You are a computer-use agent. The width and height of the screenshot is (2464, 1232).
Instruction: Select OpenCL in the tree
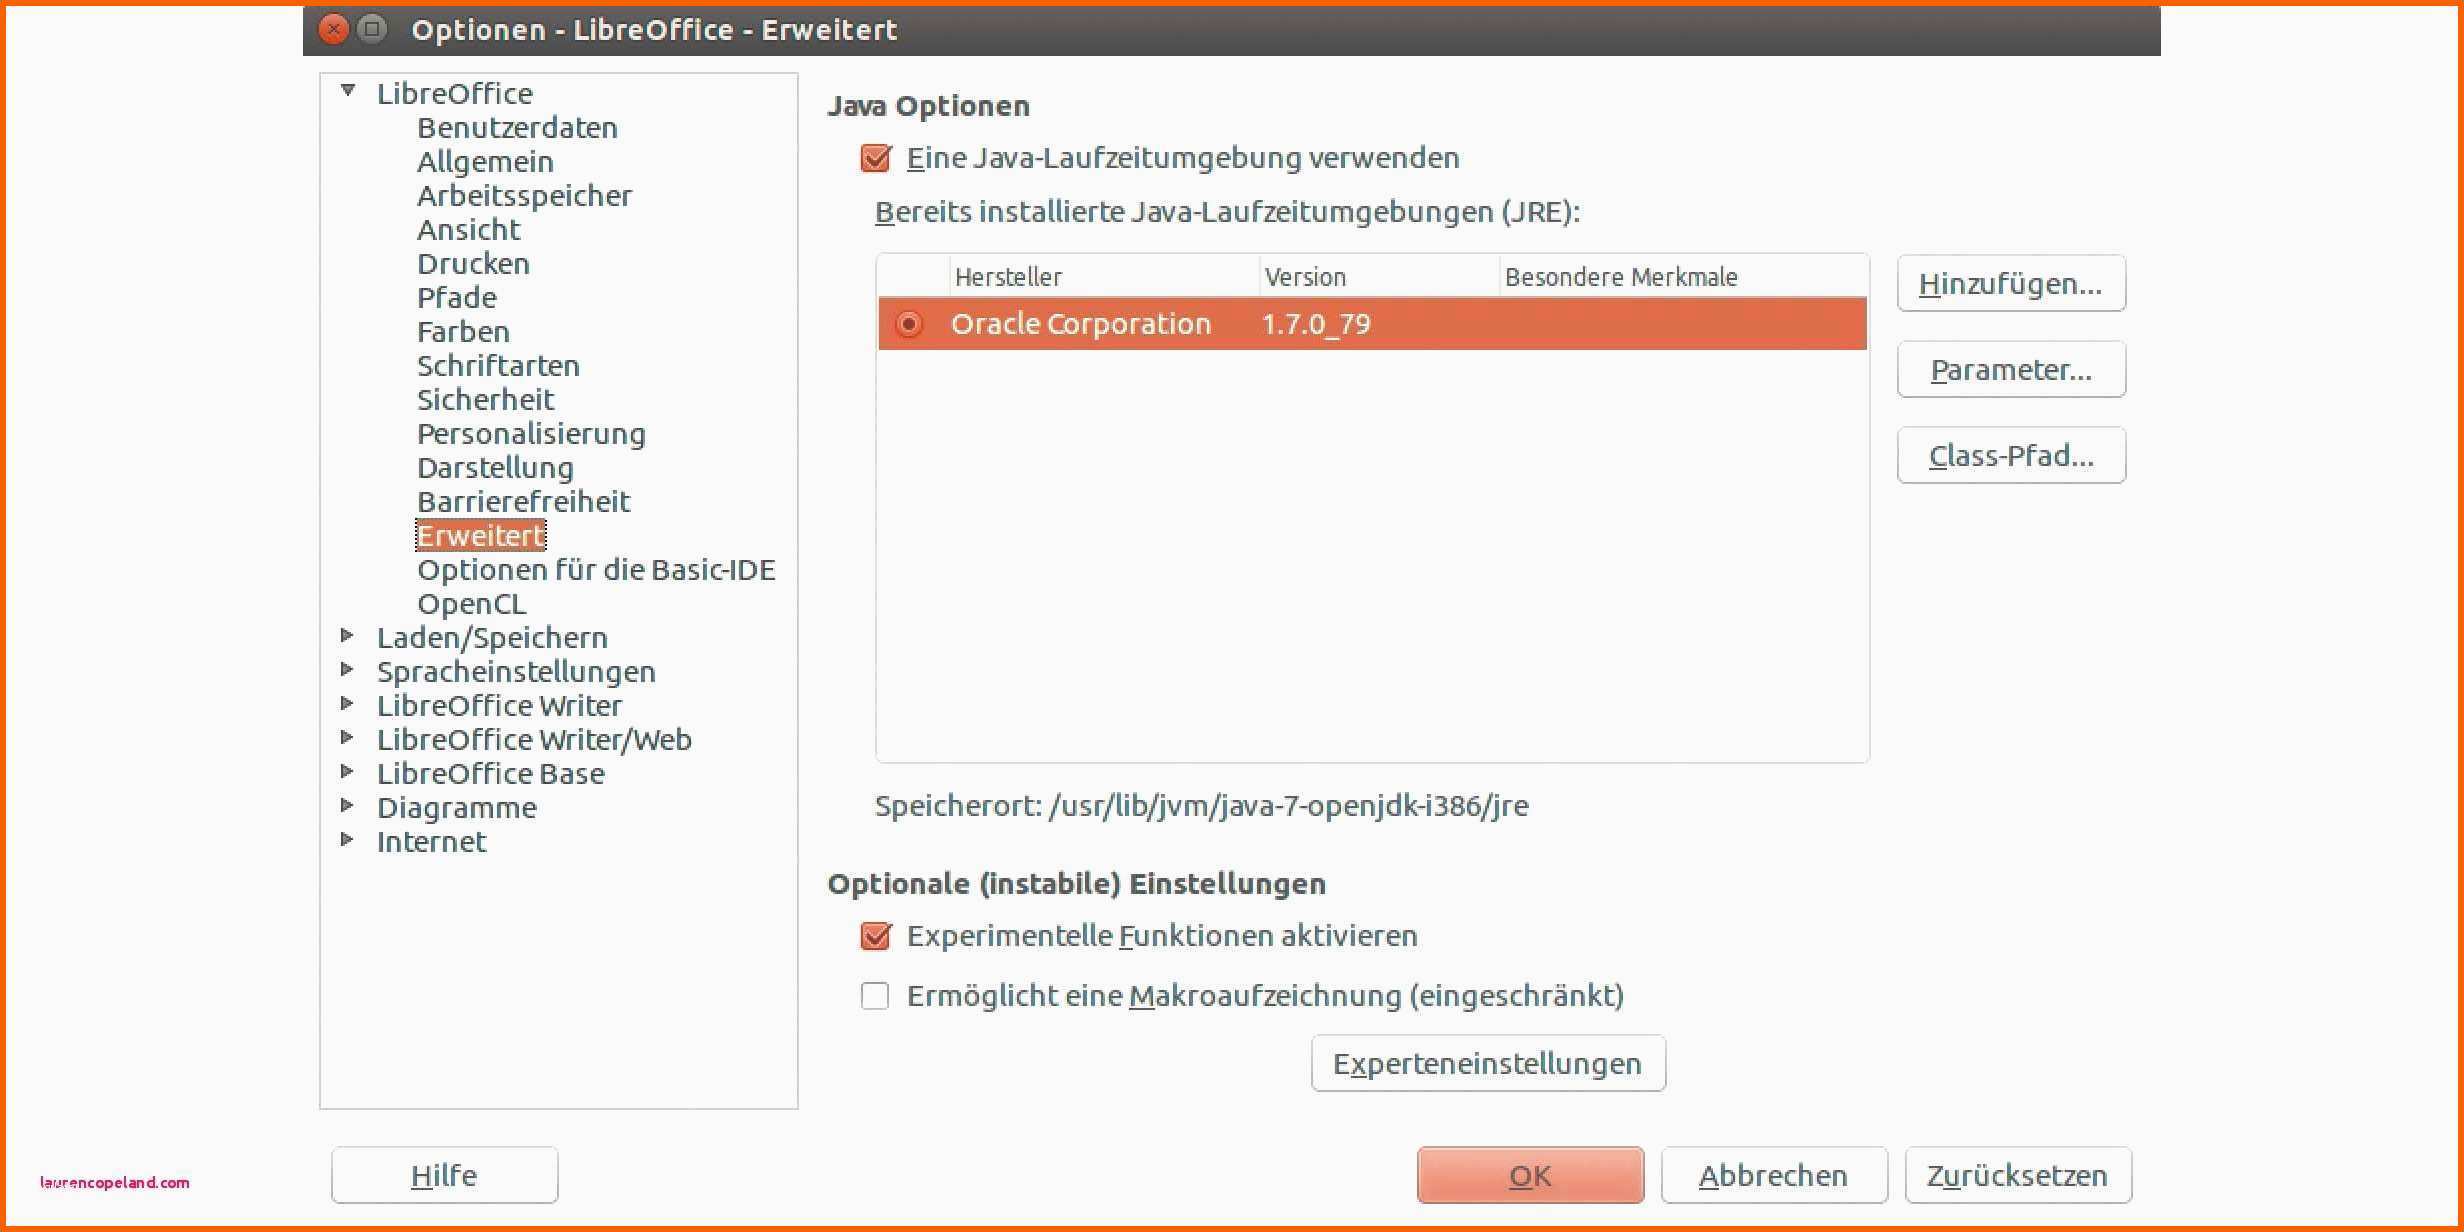(x=471, y=604)
